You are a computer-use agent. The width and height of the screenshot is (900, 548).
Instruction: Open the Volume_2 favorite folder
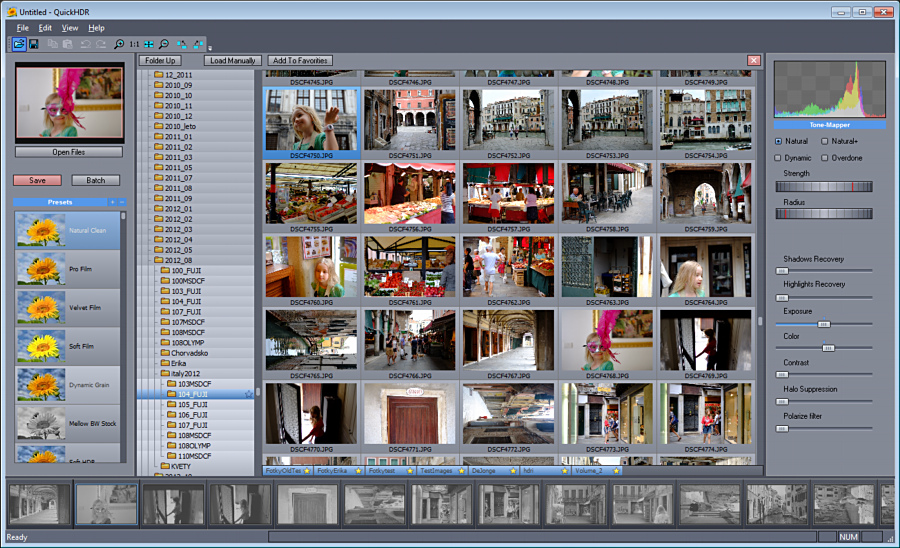tap(597, 471)
